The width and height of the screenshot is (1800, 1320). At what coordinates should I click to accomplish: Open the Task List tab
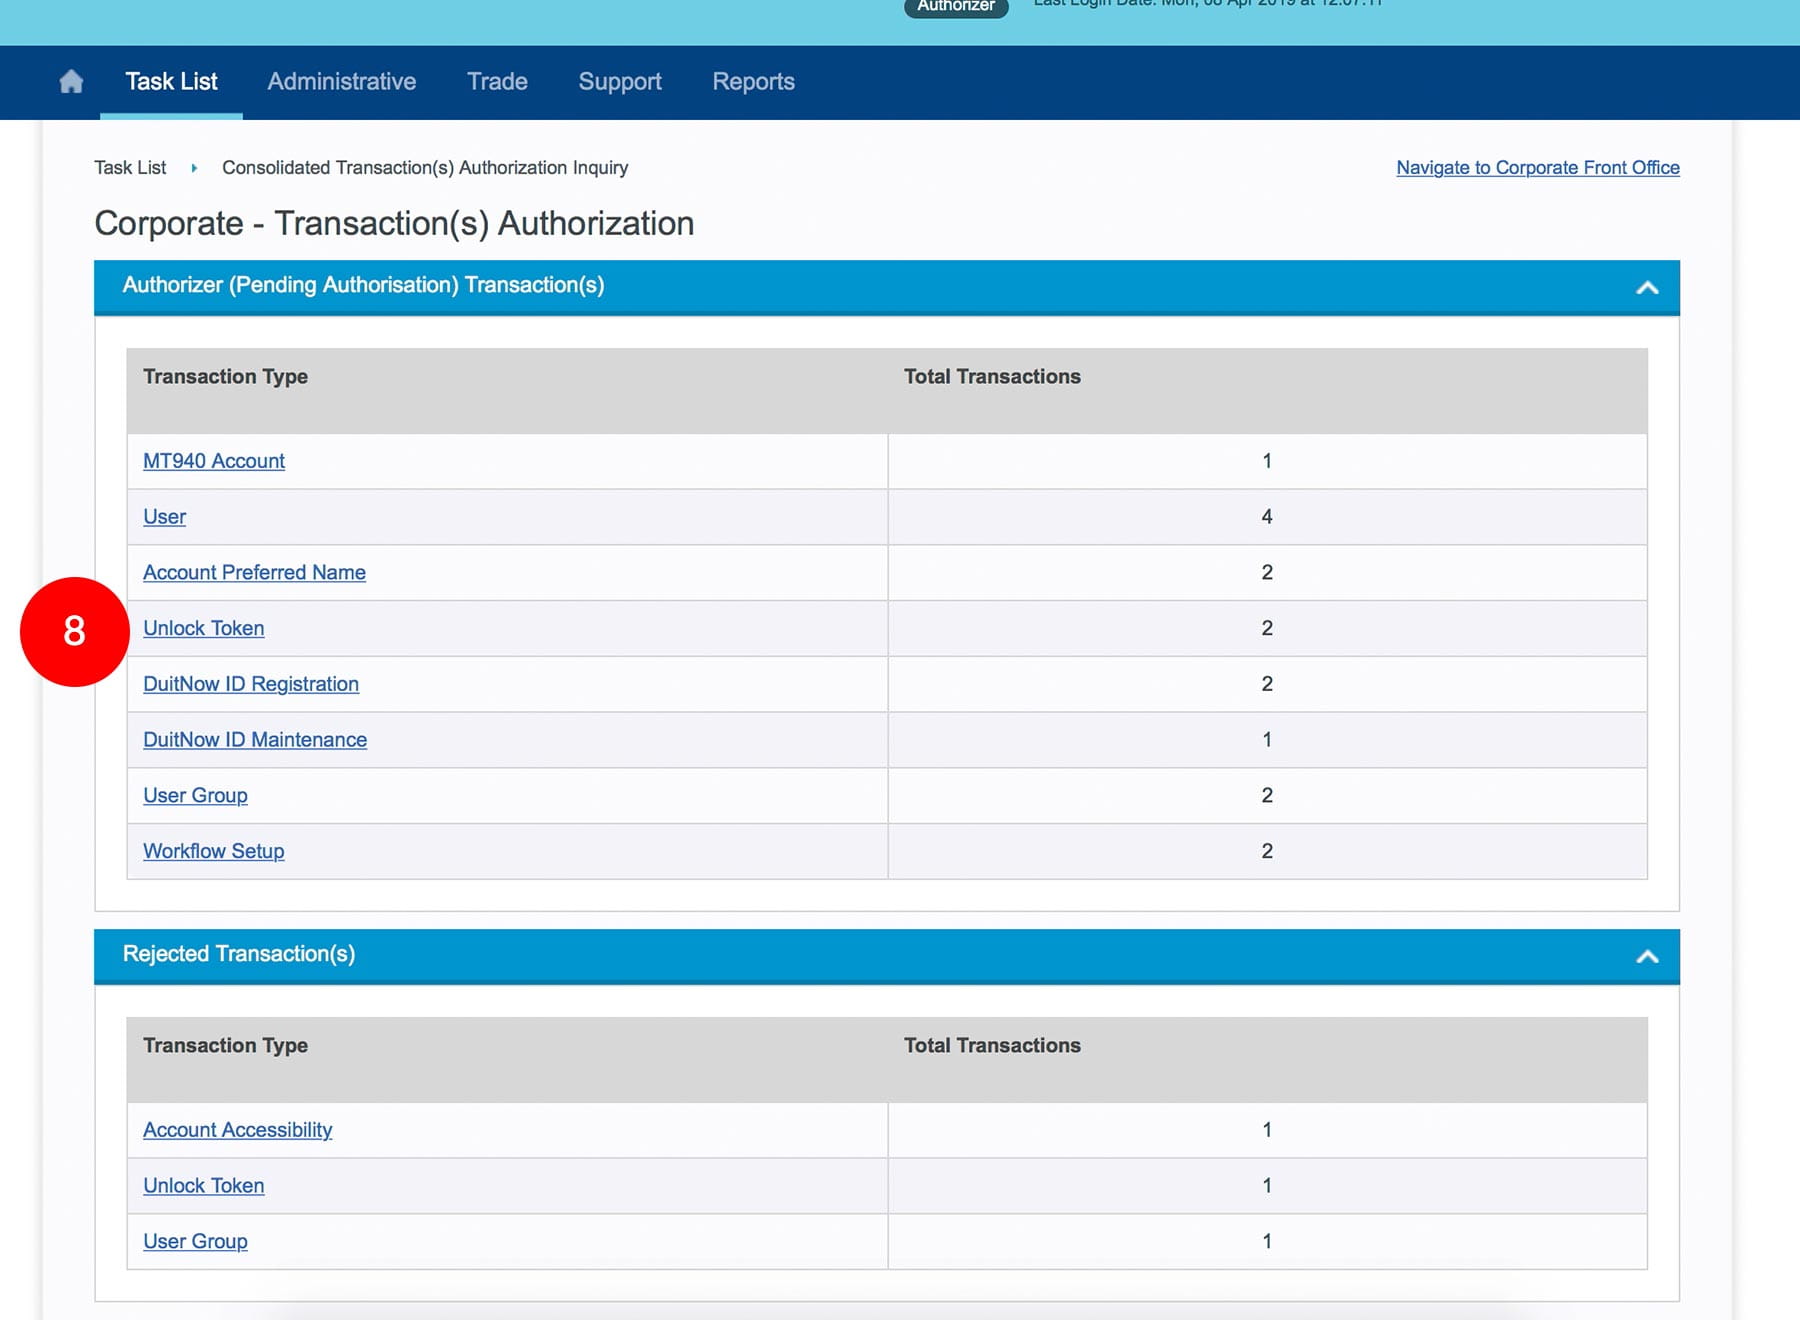171,82
